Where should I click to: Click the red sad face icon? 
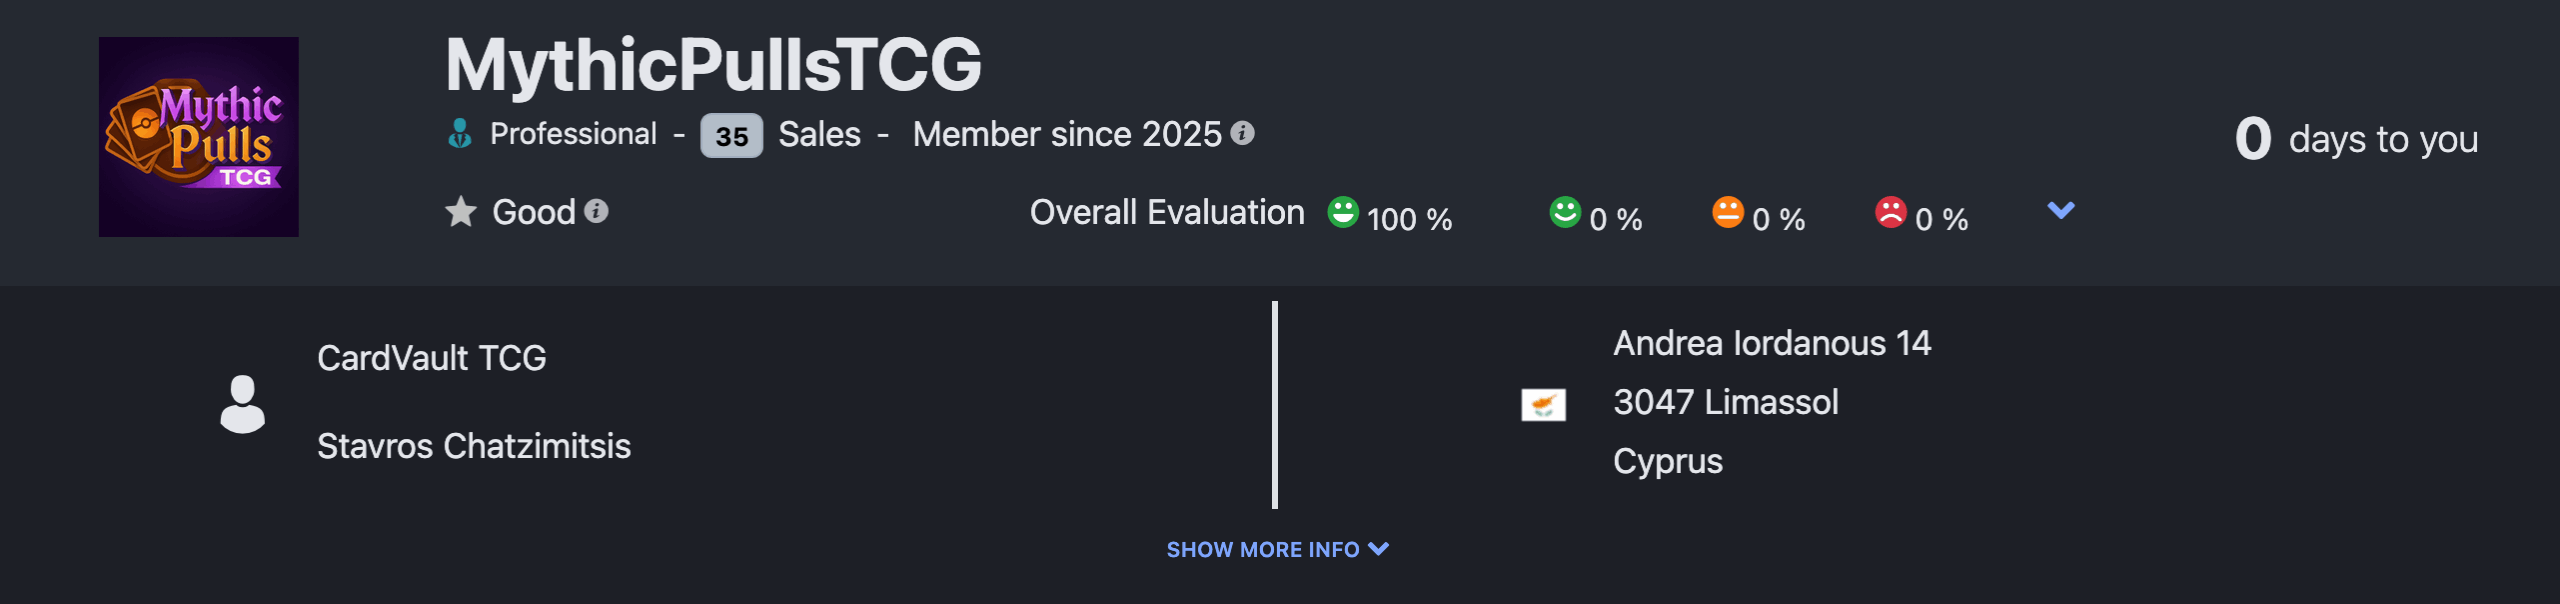tap(1891, 212)
